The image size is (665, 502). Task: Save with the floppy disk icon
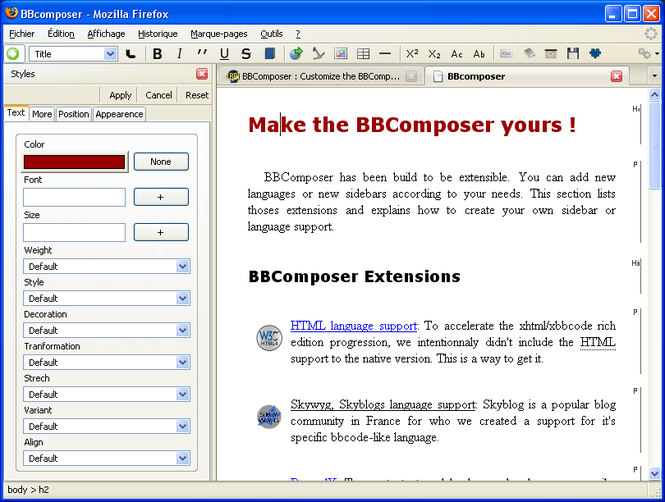coord(573,53)
